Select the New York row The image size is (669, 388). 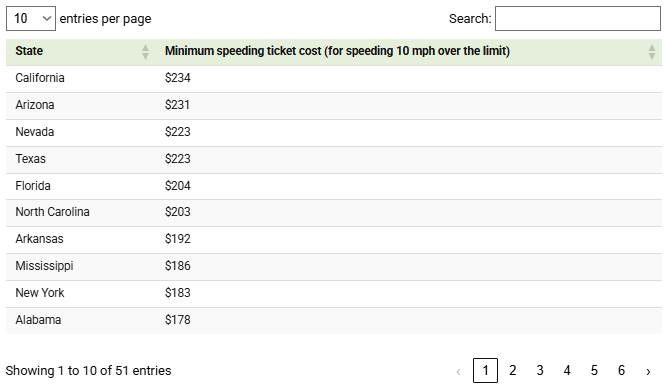334,293
